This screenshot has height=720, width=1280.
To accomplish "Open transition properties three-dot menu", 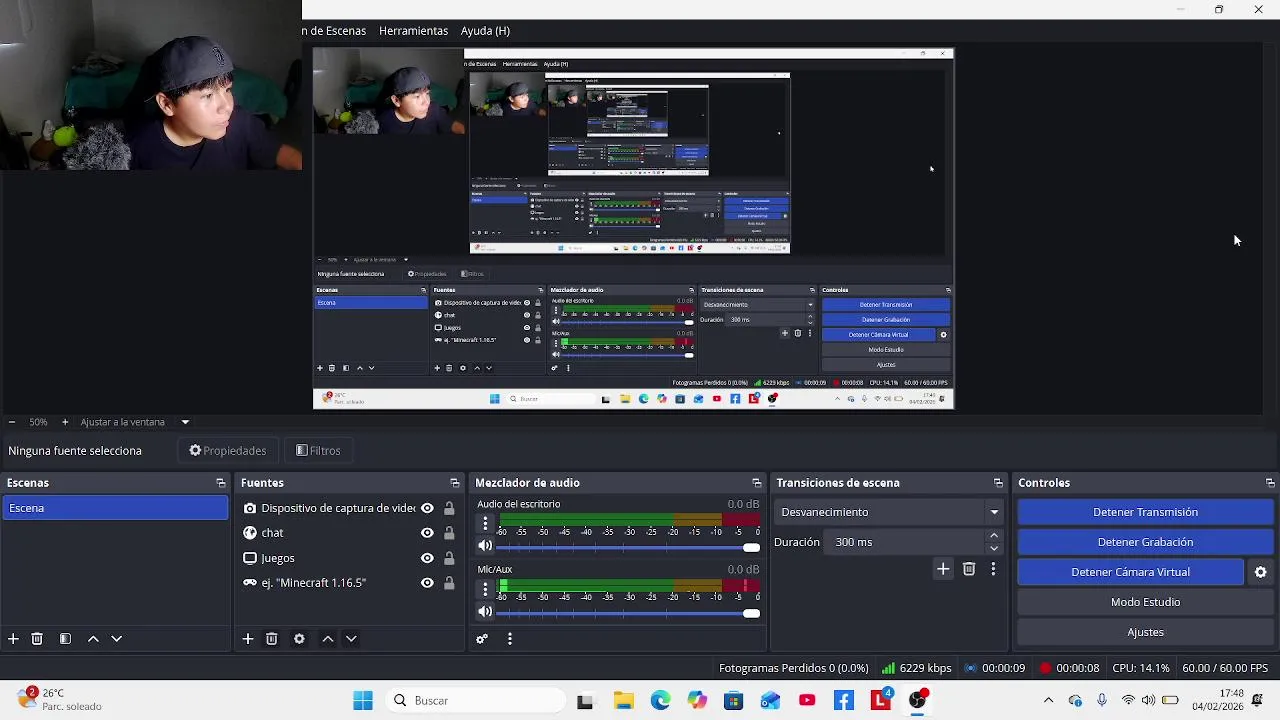I will pos(993,569).
